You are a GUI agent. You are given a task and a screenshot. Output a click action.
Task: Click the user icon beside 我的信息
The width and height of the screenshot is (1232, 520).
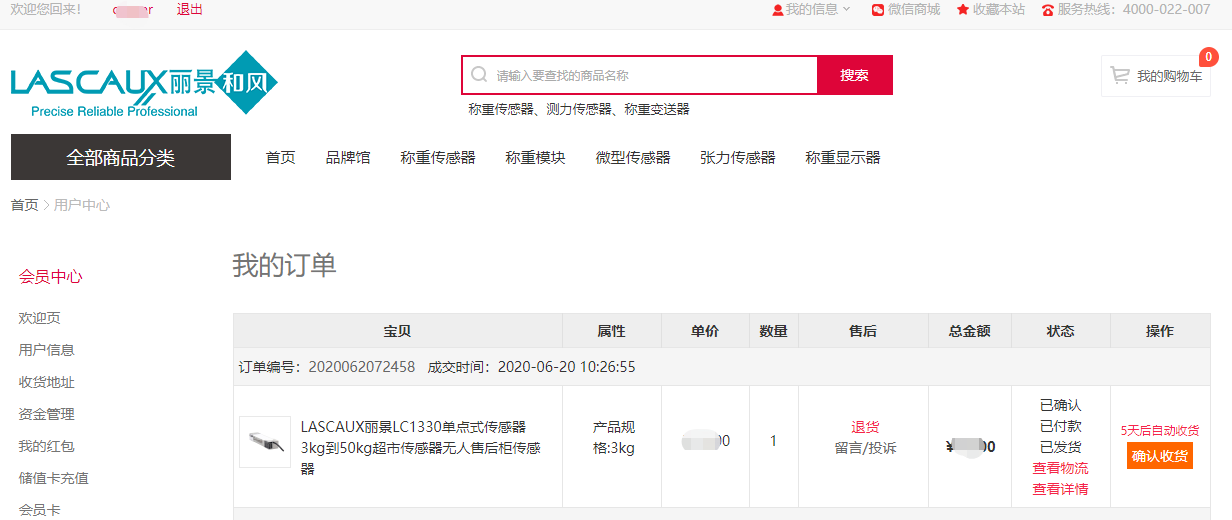(777, 10)
